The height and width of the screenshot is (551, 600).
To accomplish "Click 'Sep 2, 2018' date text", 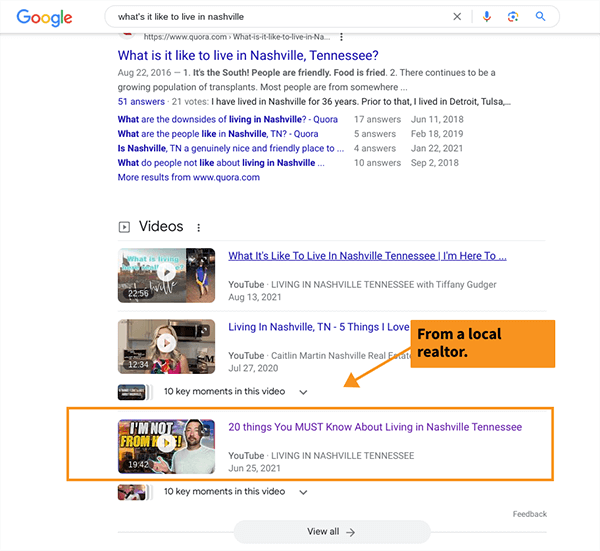I will (x=435, y=163).
